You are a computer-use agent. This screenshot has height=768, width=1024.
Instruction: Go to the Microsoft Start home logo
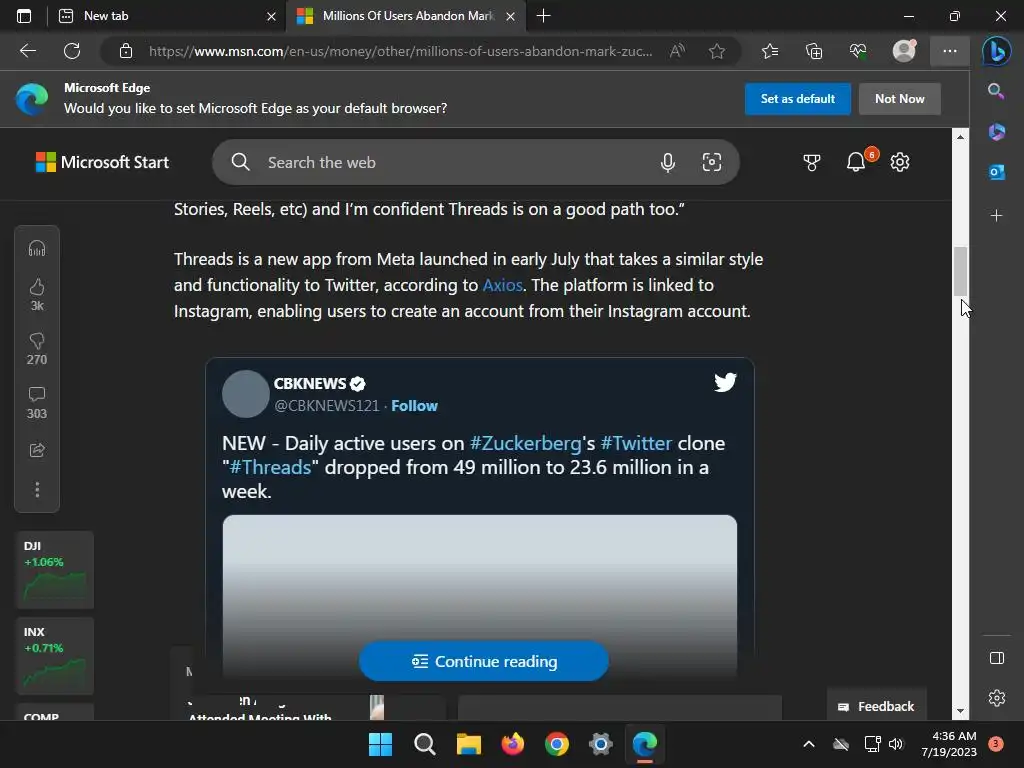pos(102,162)
